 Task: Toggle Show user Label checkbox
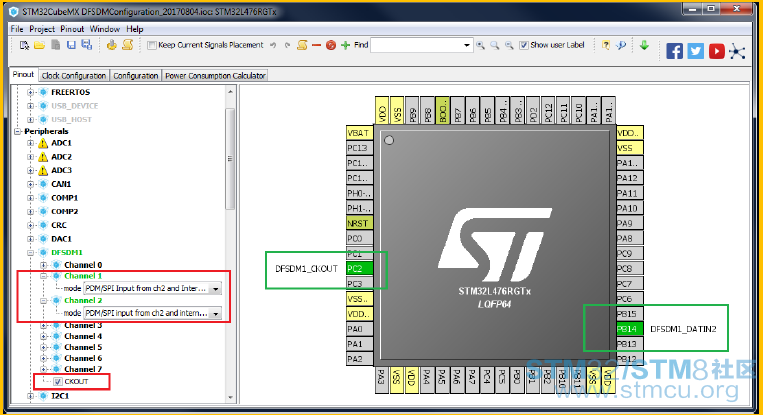(524, 45)
